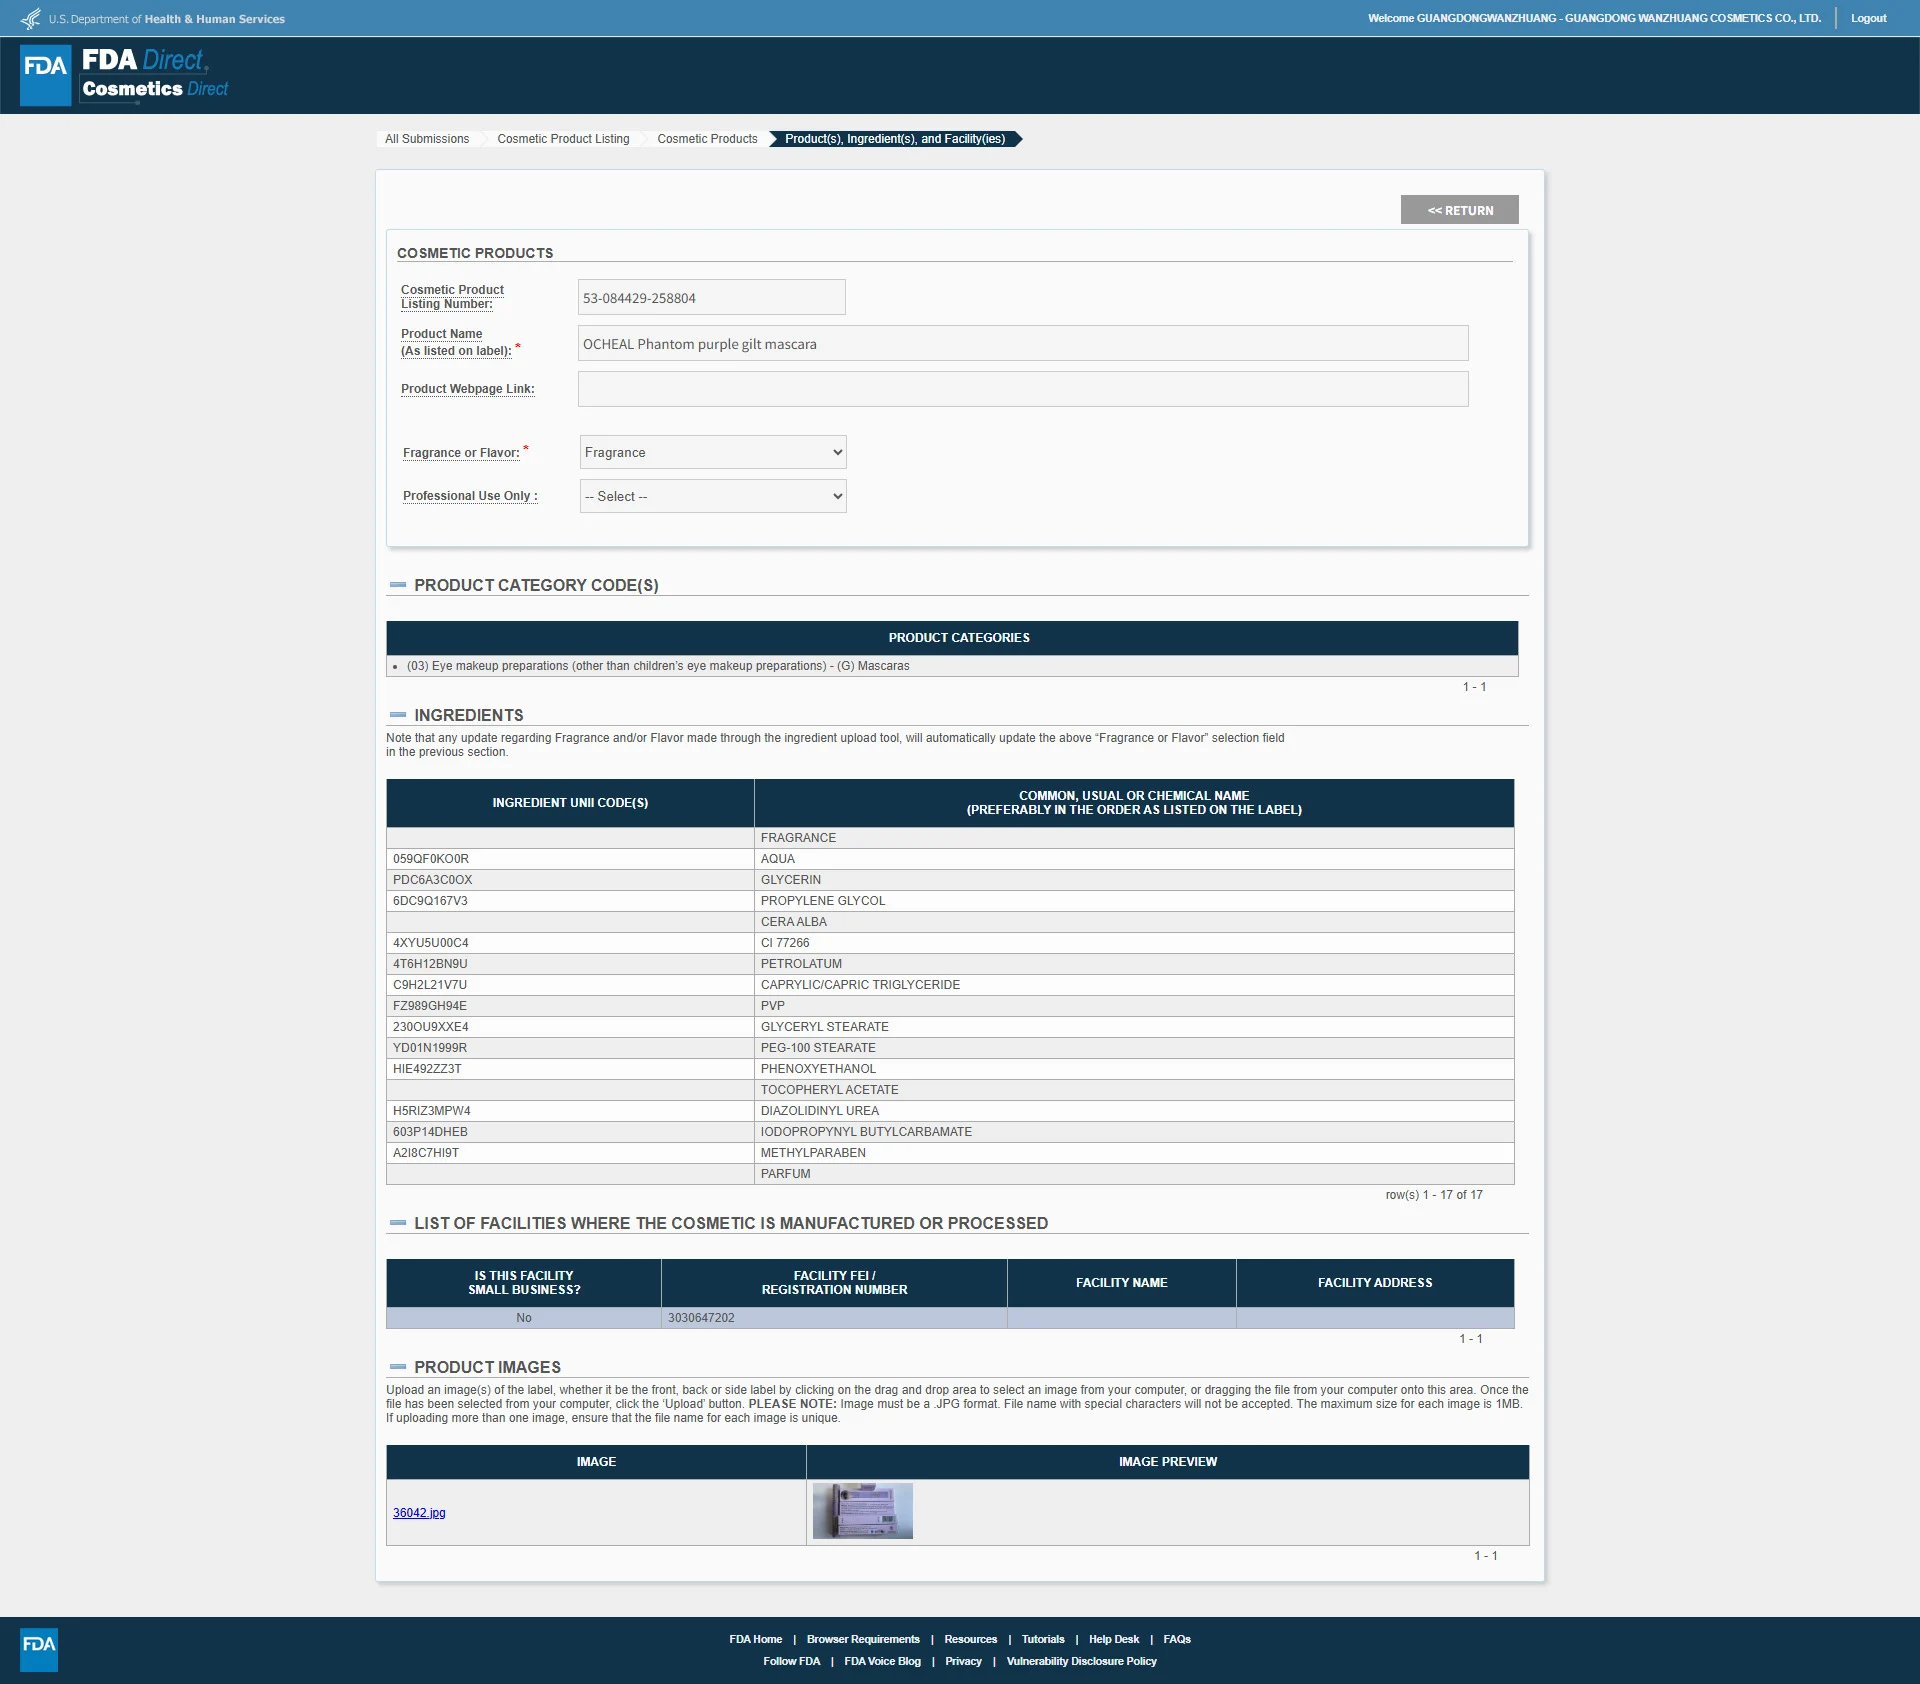The width and height of the screenshot is (1920, 1684).
Task: Select Product(s), Ingredient(s), and Facility(ies) breadcrumb
Action: point(895,139)
